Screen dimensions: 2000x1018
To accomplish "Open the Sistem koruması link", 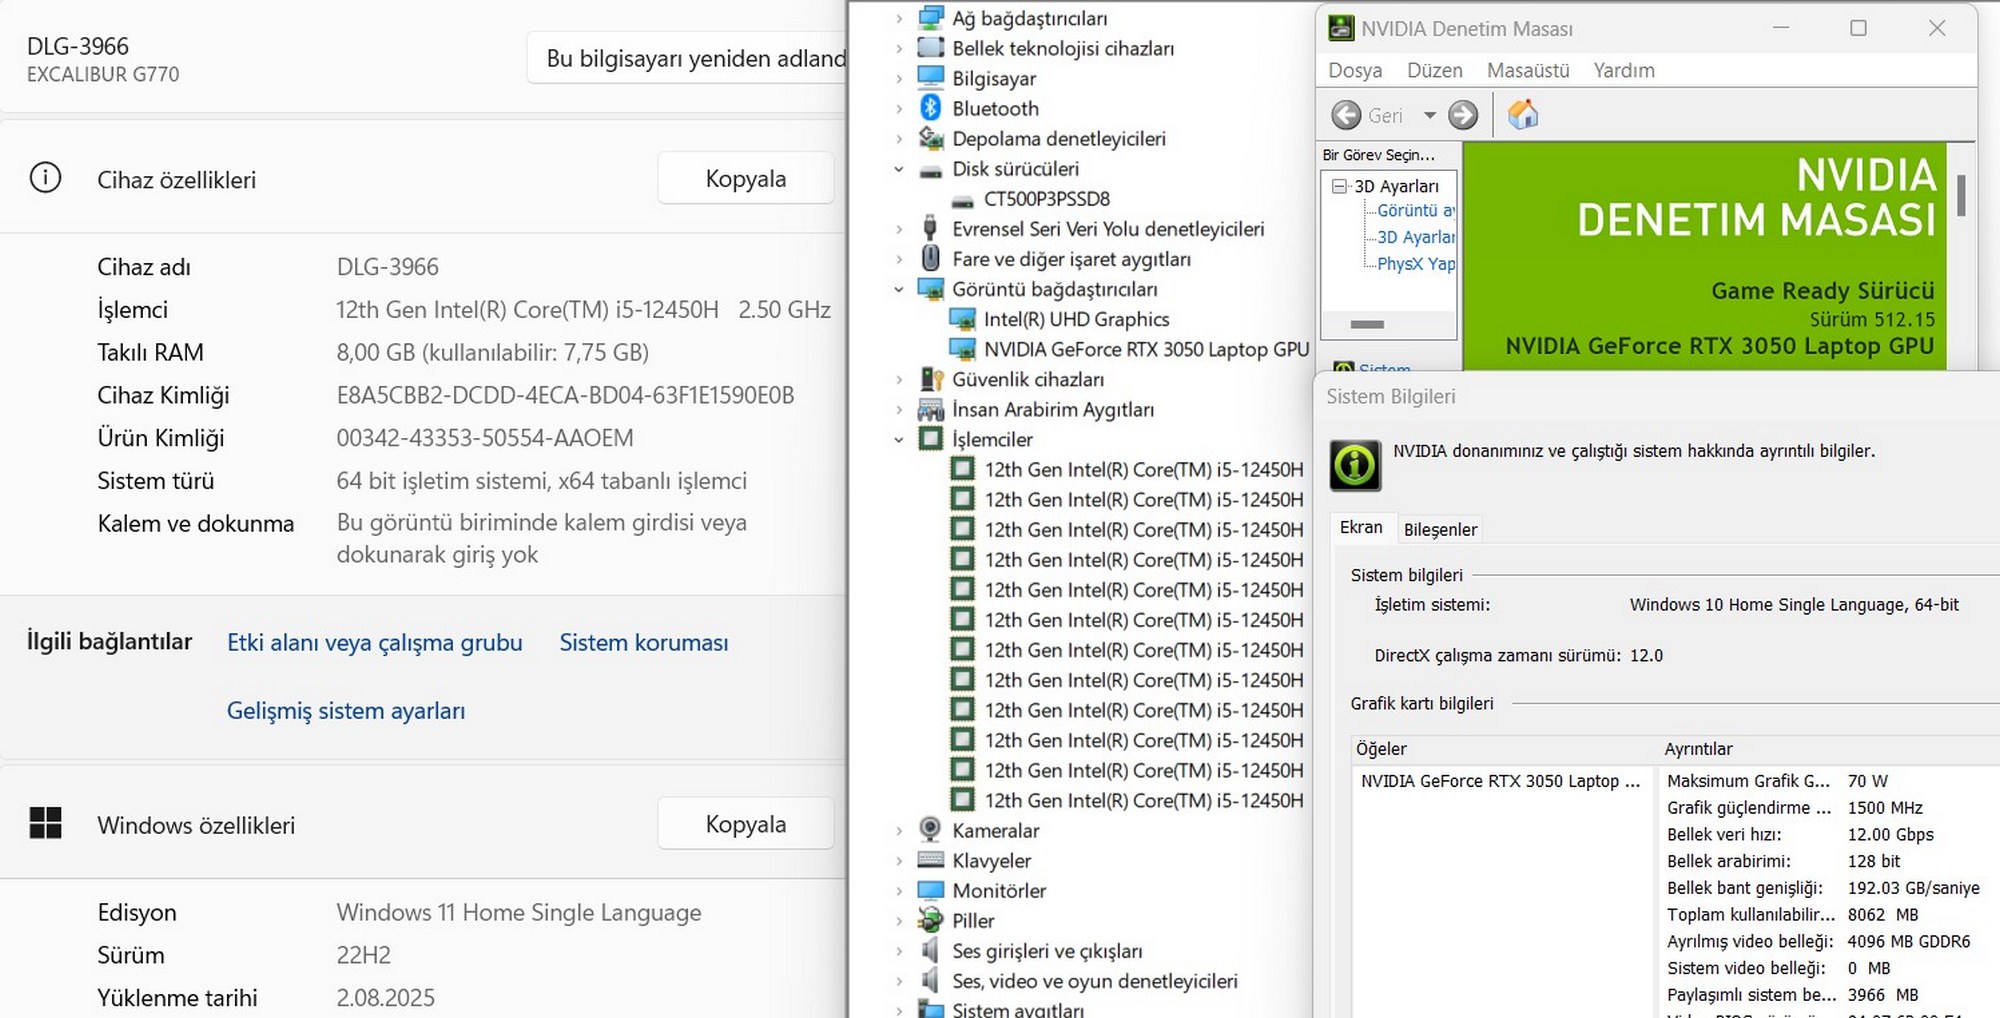I will 643,643.
